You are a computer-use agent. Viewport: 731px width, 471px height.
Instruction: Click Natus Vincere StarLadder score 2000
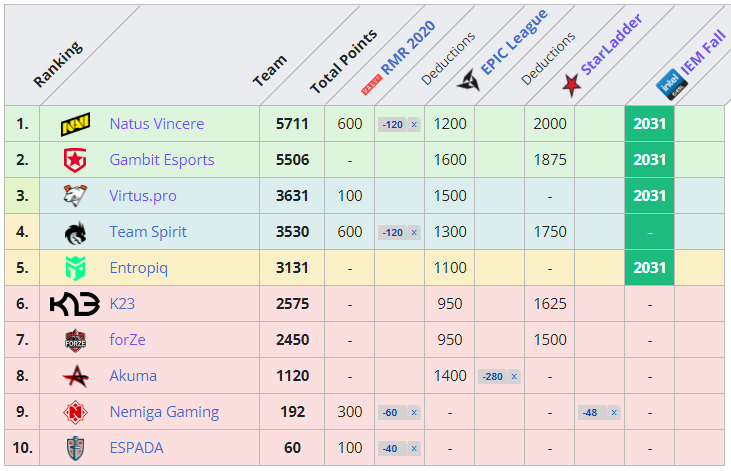click(x=550, y=124)
